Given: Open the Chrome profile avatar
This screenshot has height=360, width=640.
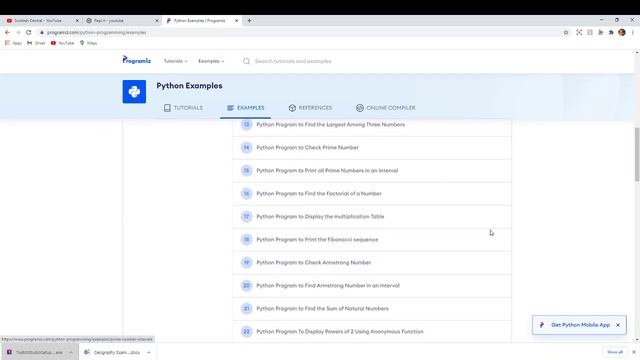Looking at the screenshot, I should click(x=622, y=32).
